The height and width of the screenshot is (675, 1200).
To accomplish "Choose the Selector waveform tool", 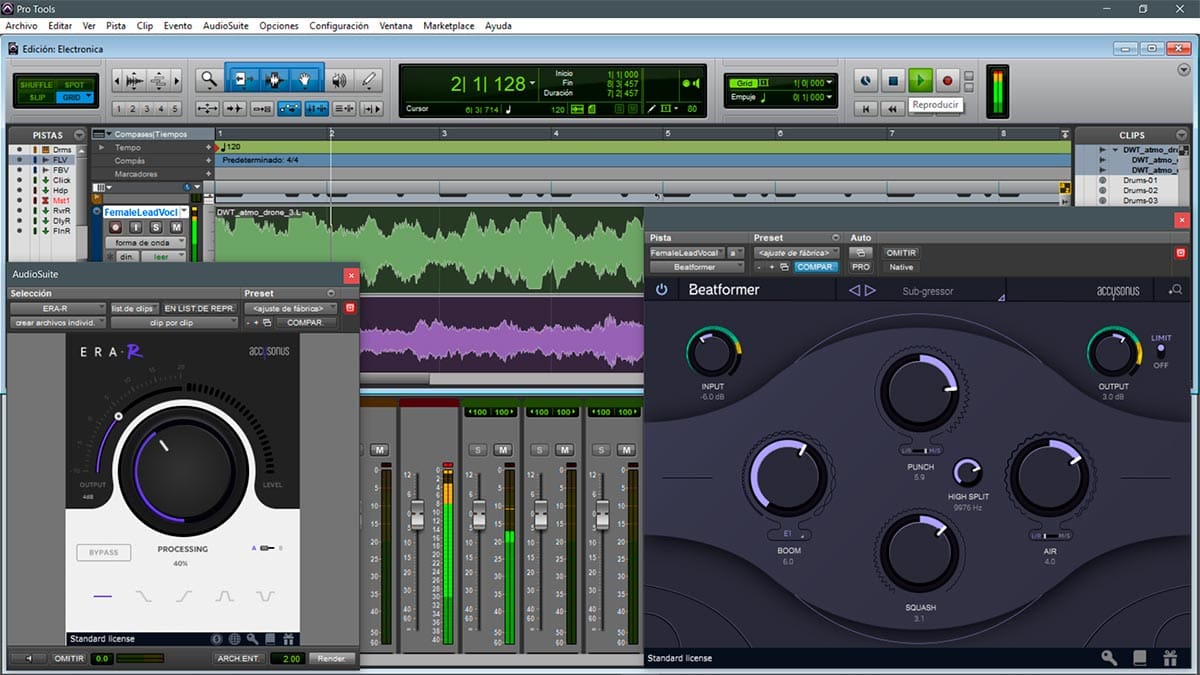I will click(x=273, y=80).
